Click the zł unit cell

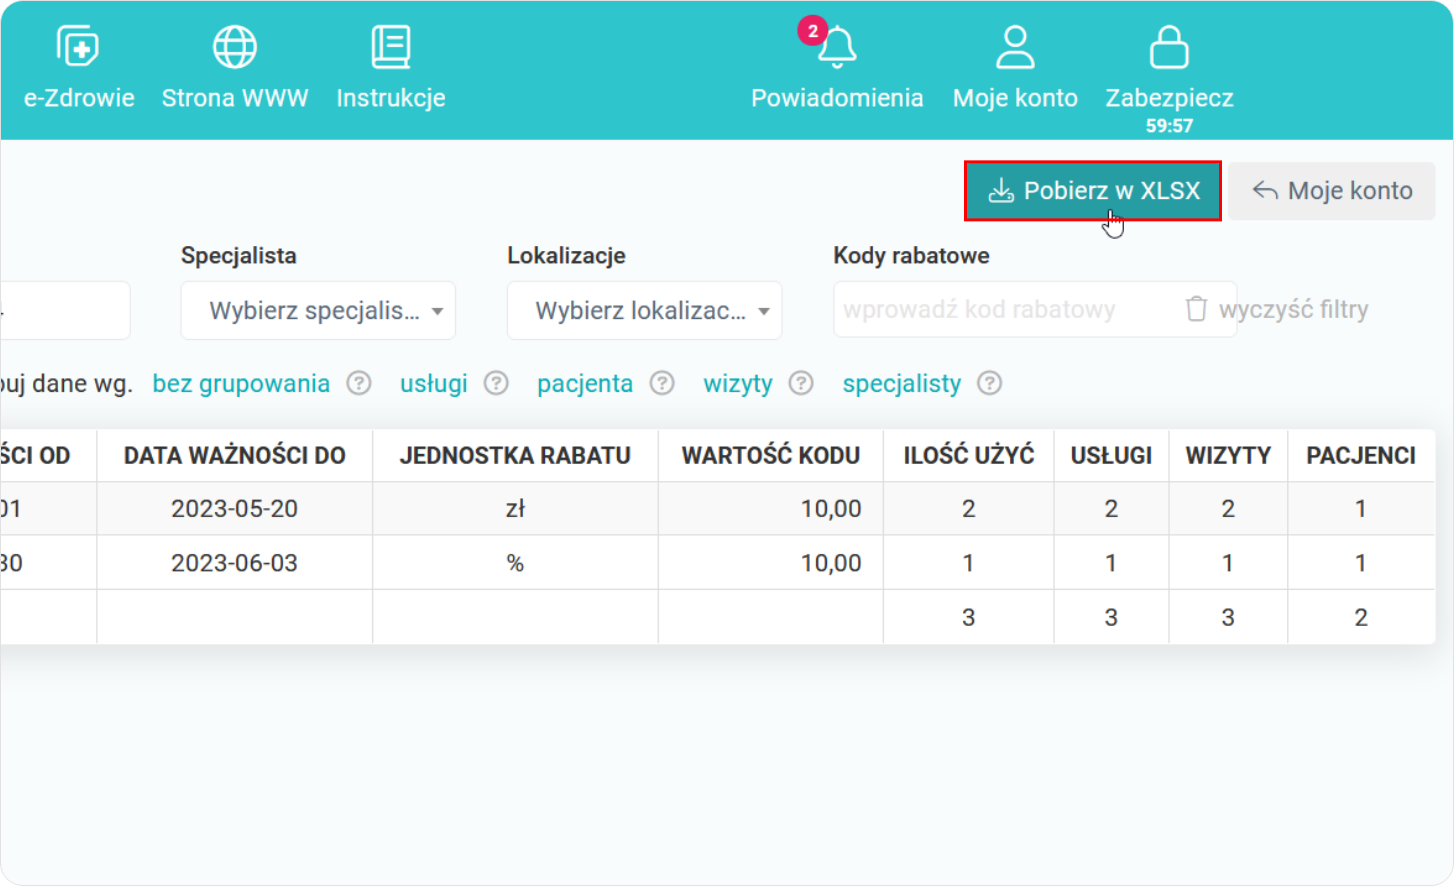pyautogui.click(x=515, y=509)
